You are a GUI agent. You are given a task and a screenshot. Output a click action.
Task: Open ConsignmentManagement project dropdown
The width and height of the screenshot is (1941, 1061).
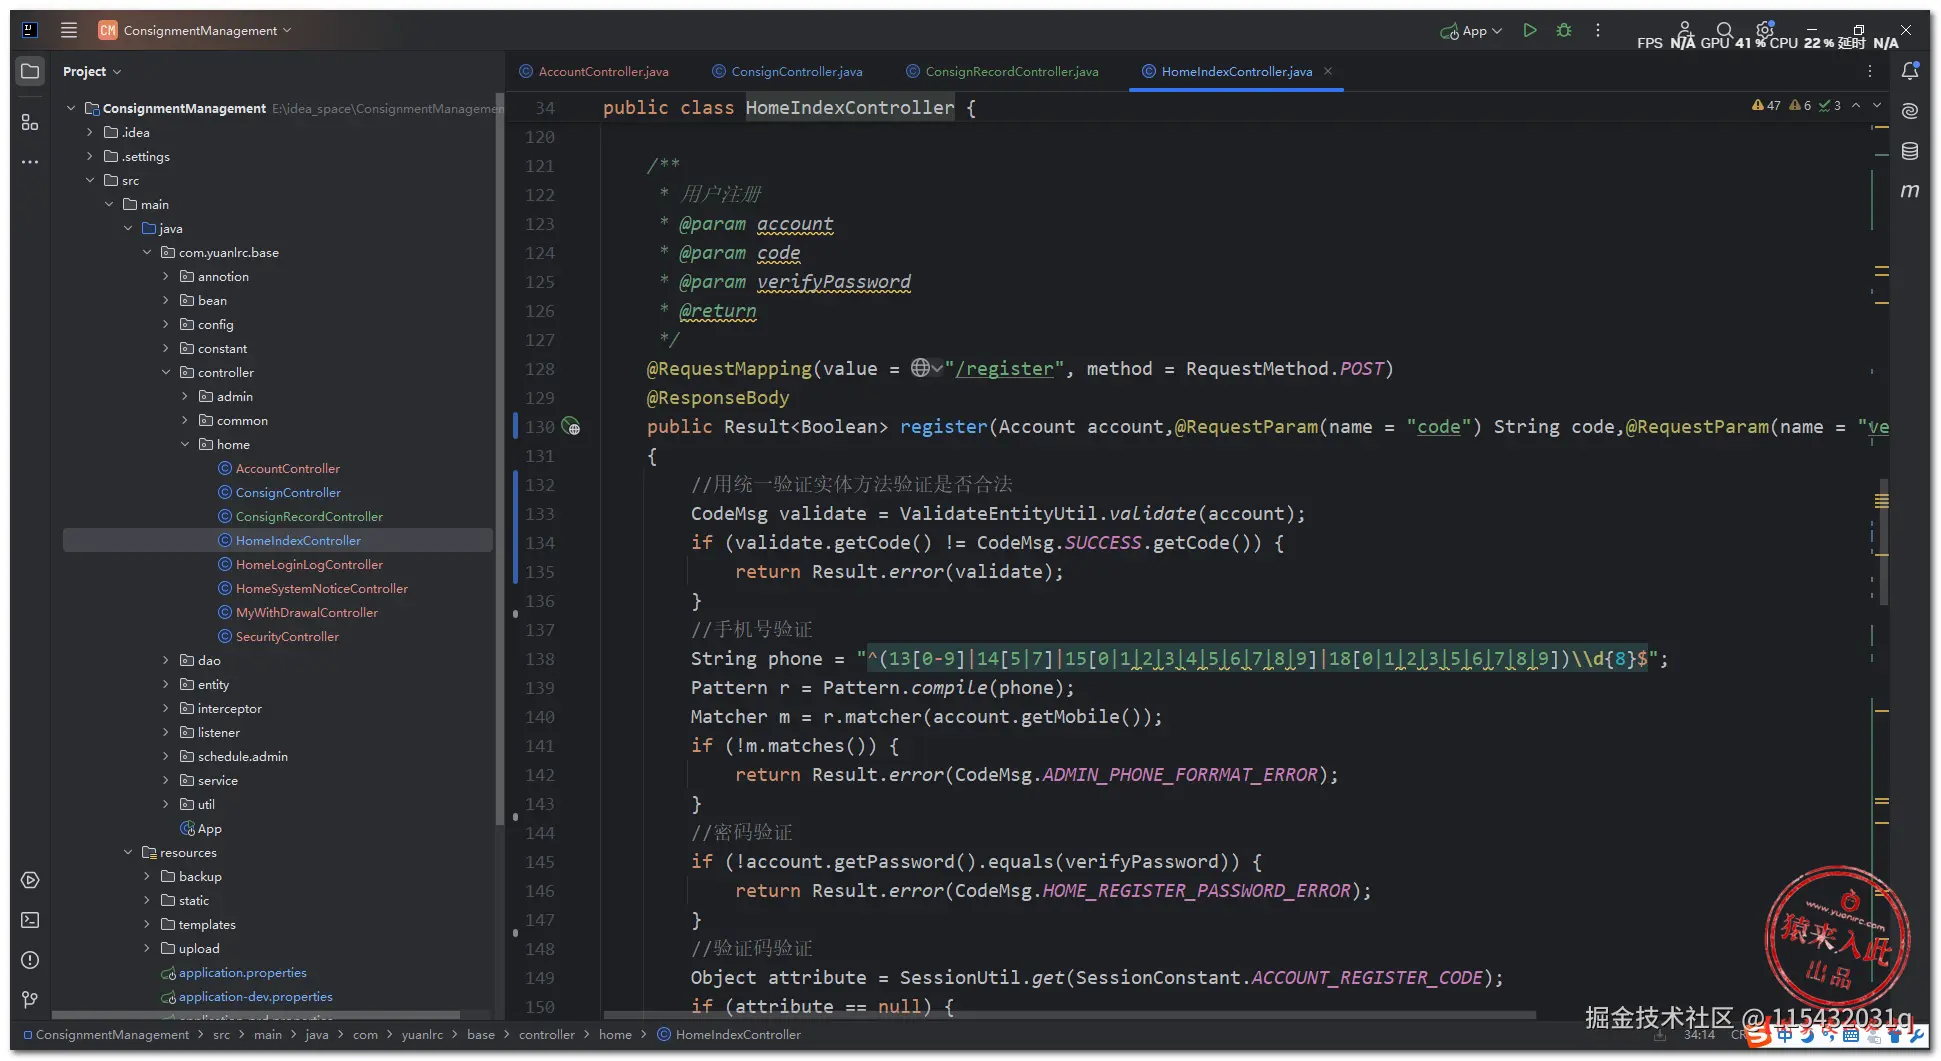(195, 30)
